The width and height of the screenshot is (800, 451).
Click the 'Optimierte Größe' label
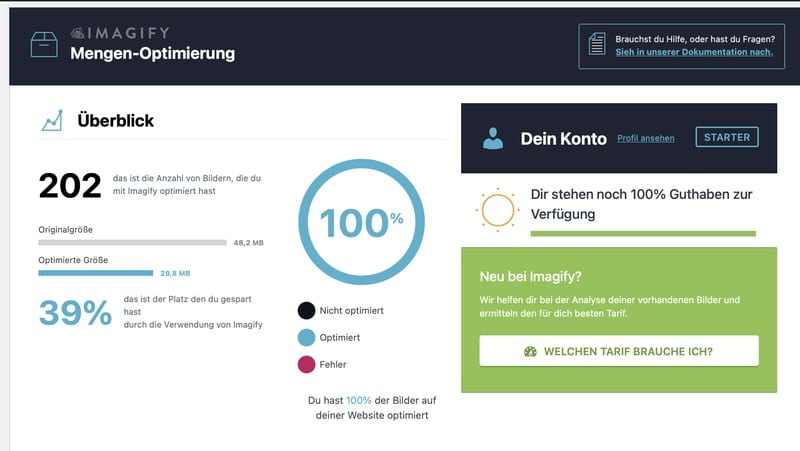click(73, 260)
